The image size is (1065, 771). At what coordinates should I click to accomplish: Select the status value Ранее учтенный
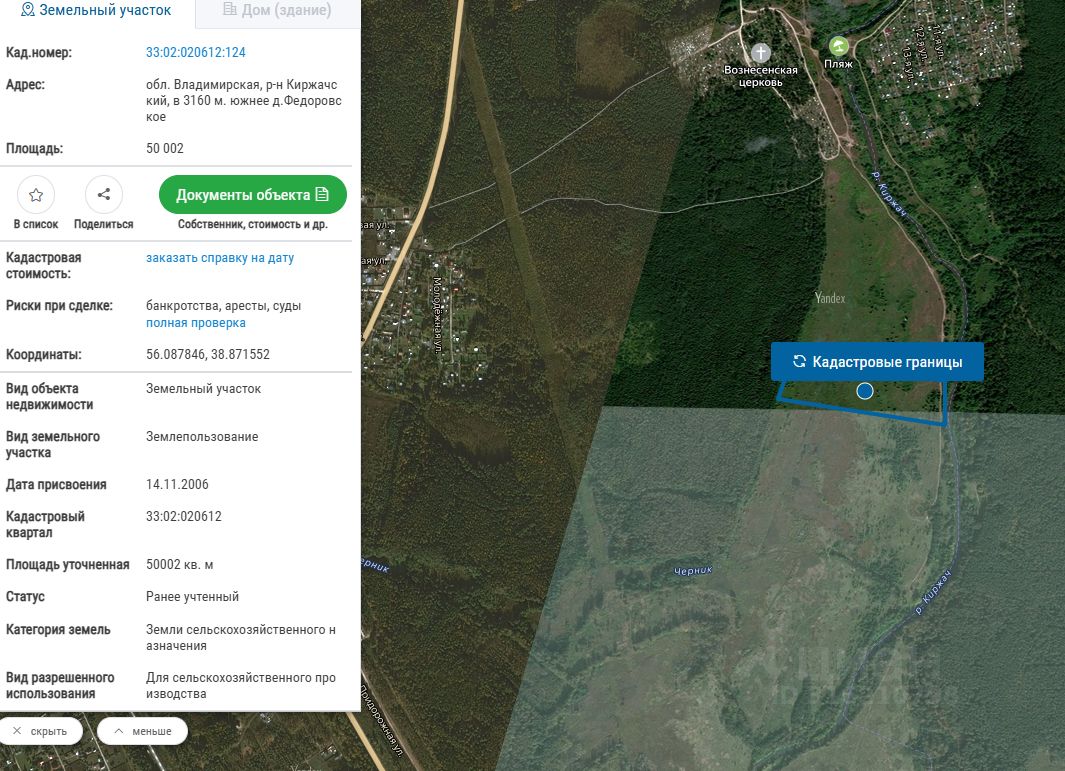pyautogui.click(x=192, y=596)
